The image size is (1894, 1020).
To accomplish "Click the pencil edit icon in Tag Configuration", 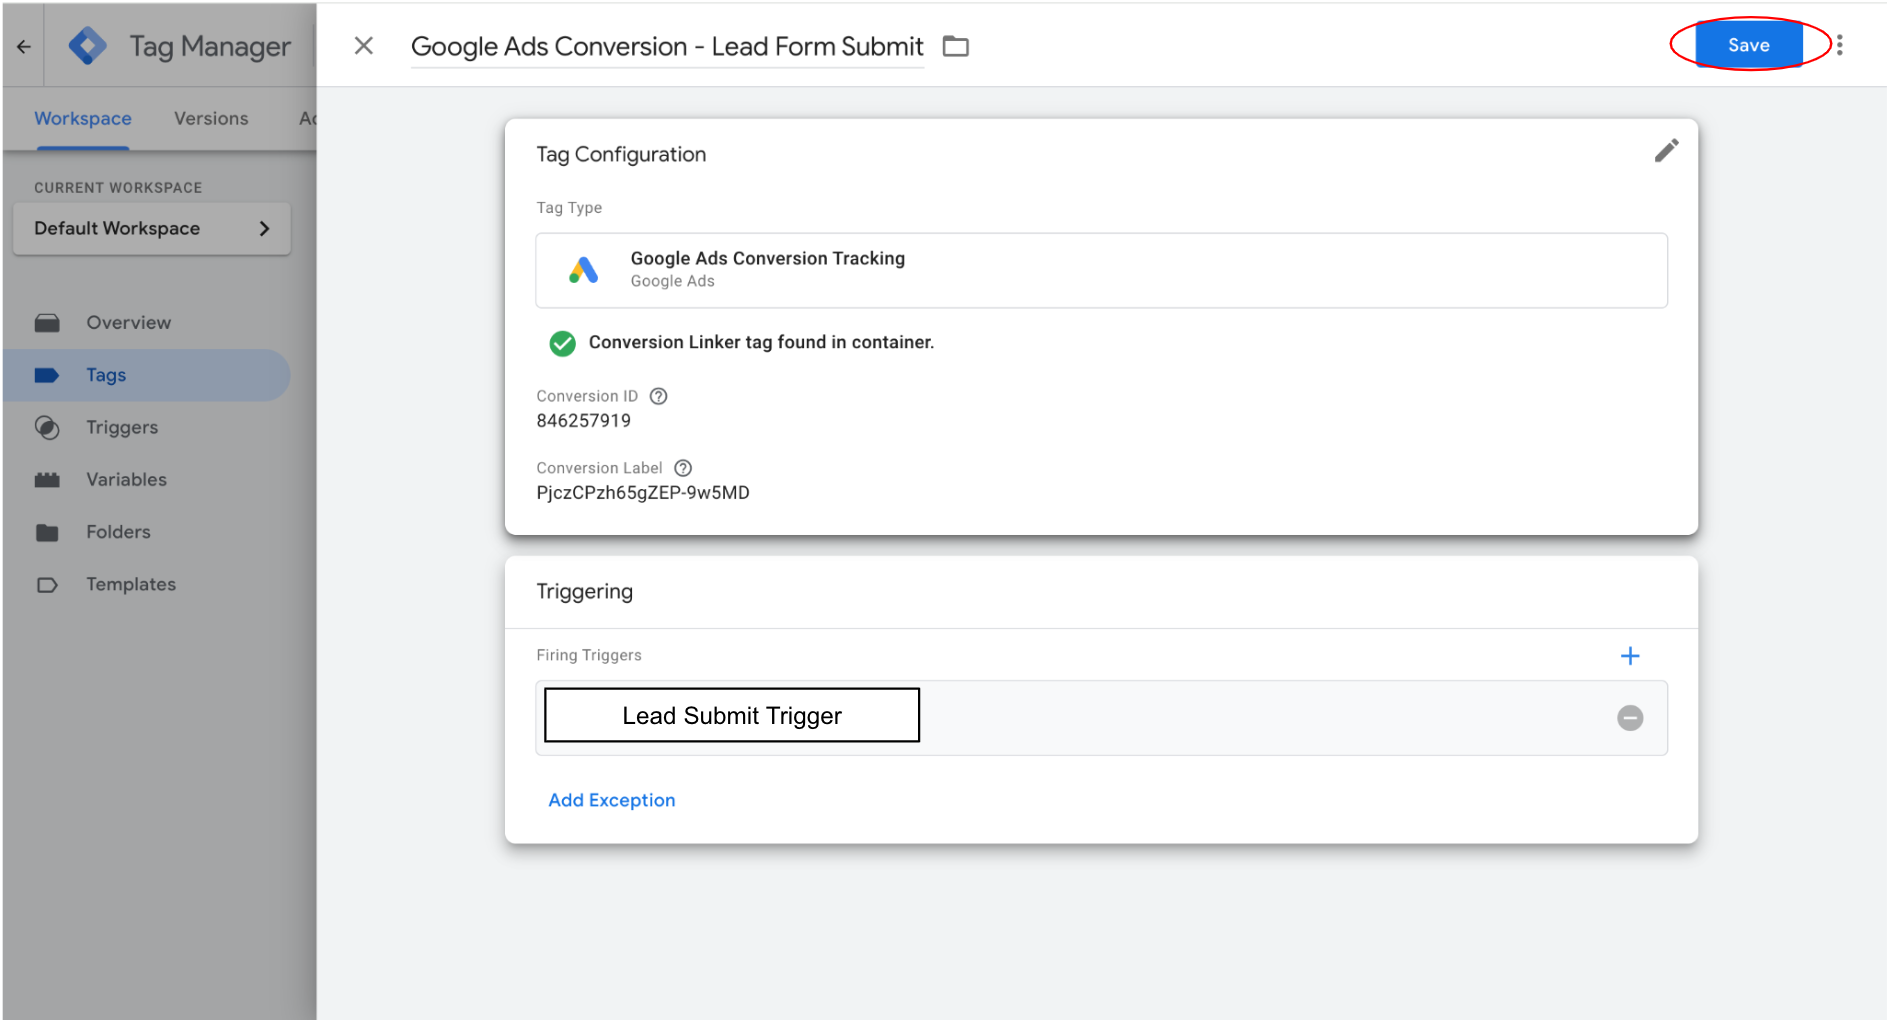I will (x=1665, y=151).
